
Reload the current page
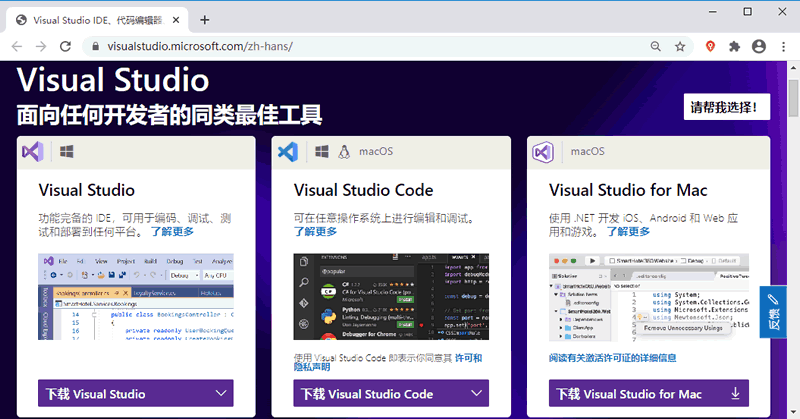coord(65,46)
